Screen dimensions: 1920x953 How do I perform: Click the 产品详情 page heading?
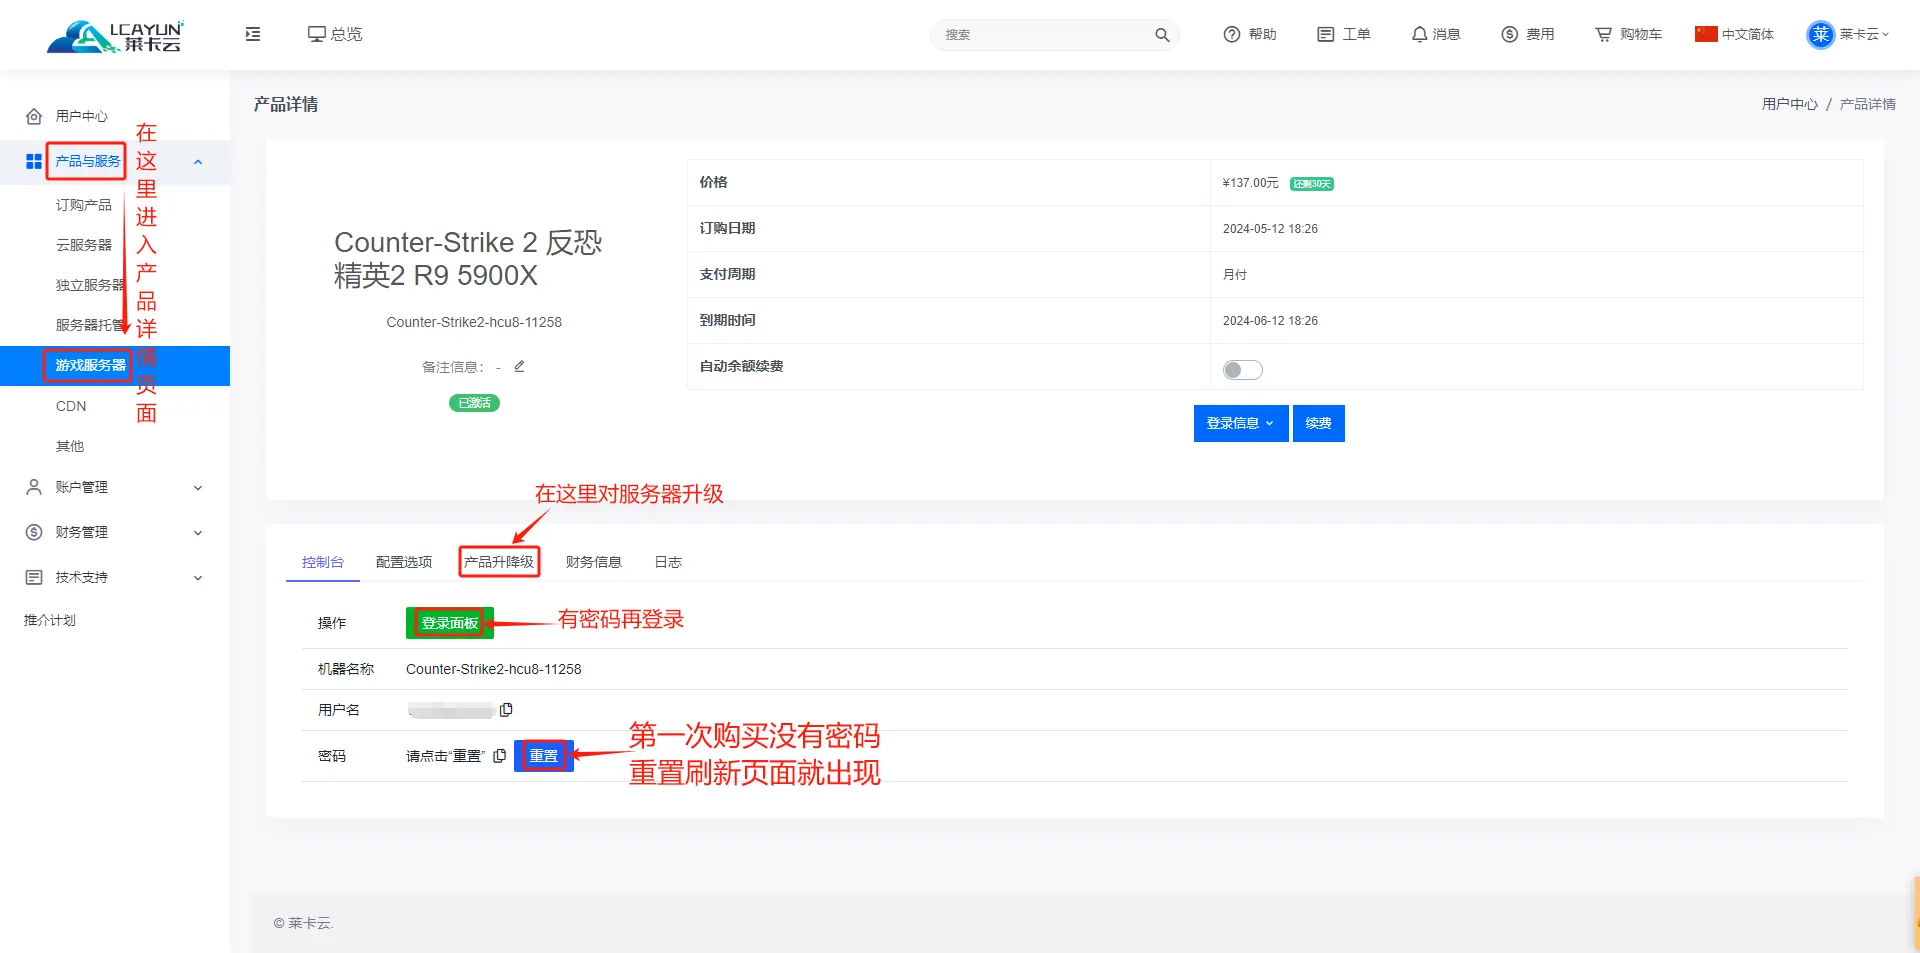[x=286, y=104]
